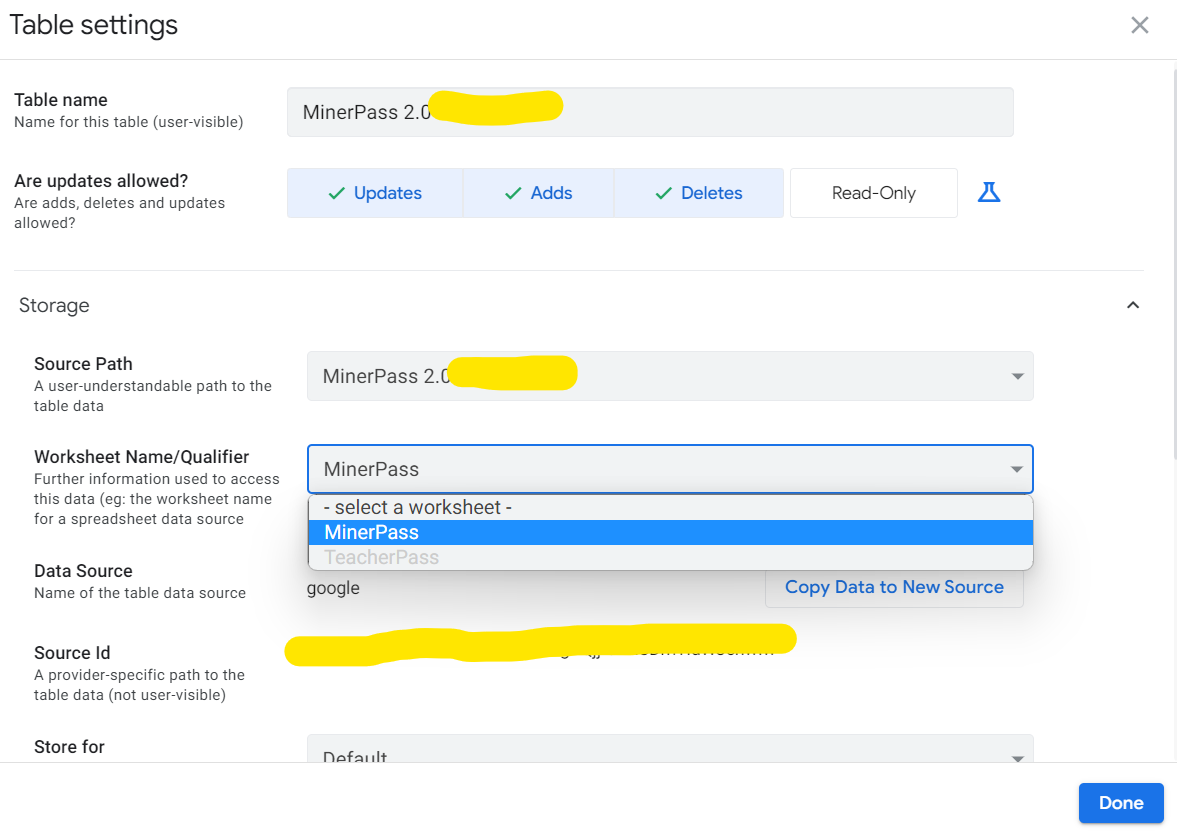Click Copy Data to New Source
Image resolution: width=1177 pixels, height=836 pixels.
[894, 587]
